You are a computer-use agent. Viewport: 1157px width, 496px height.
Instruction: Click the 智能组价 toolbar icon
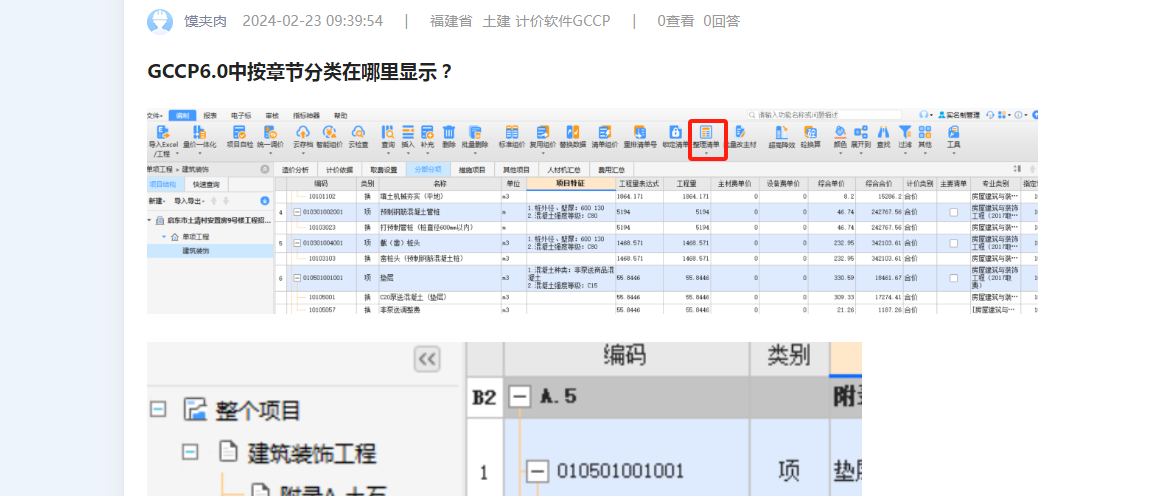[330, 132]
